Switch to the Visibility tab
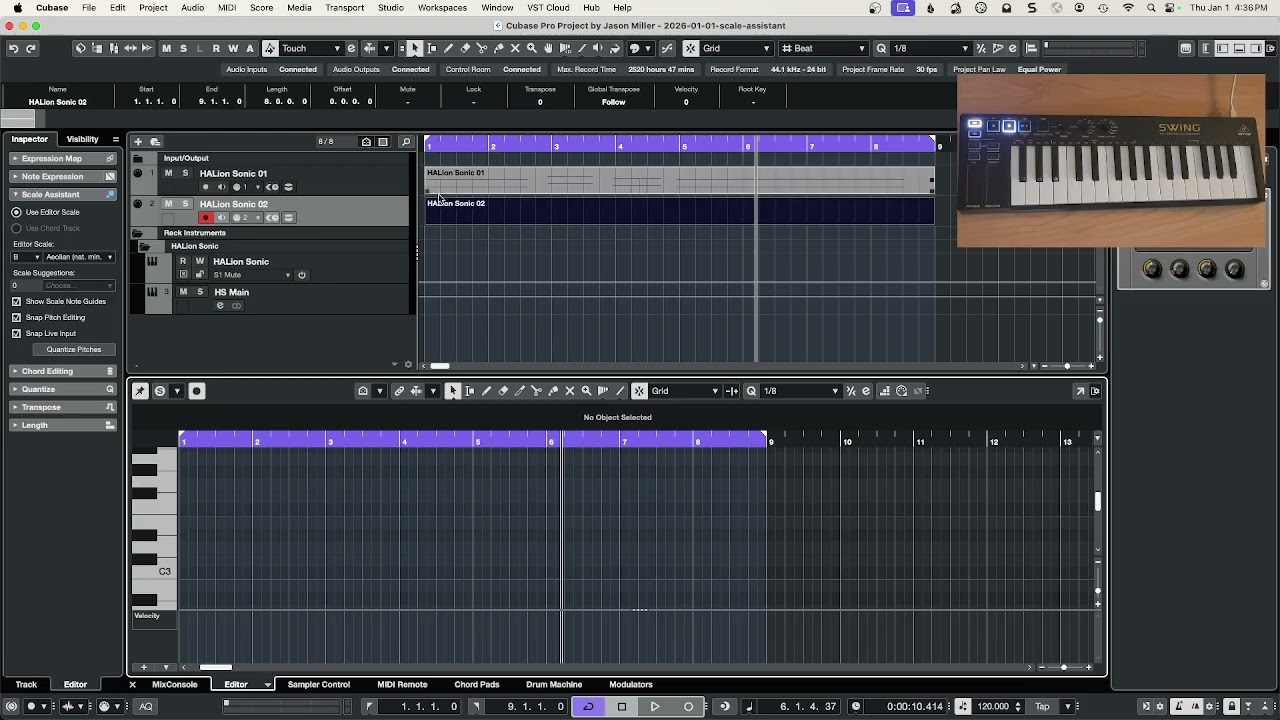Image resolution: width=1280 pixels, height=720 pixels. (x=82, y=139)
